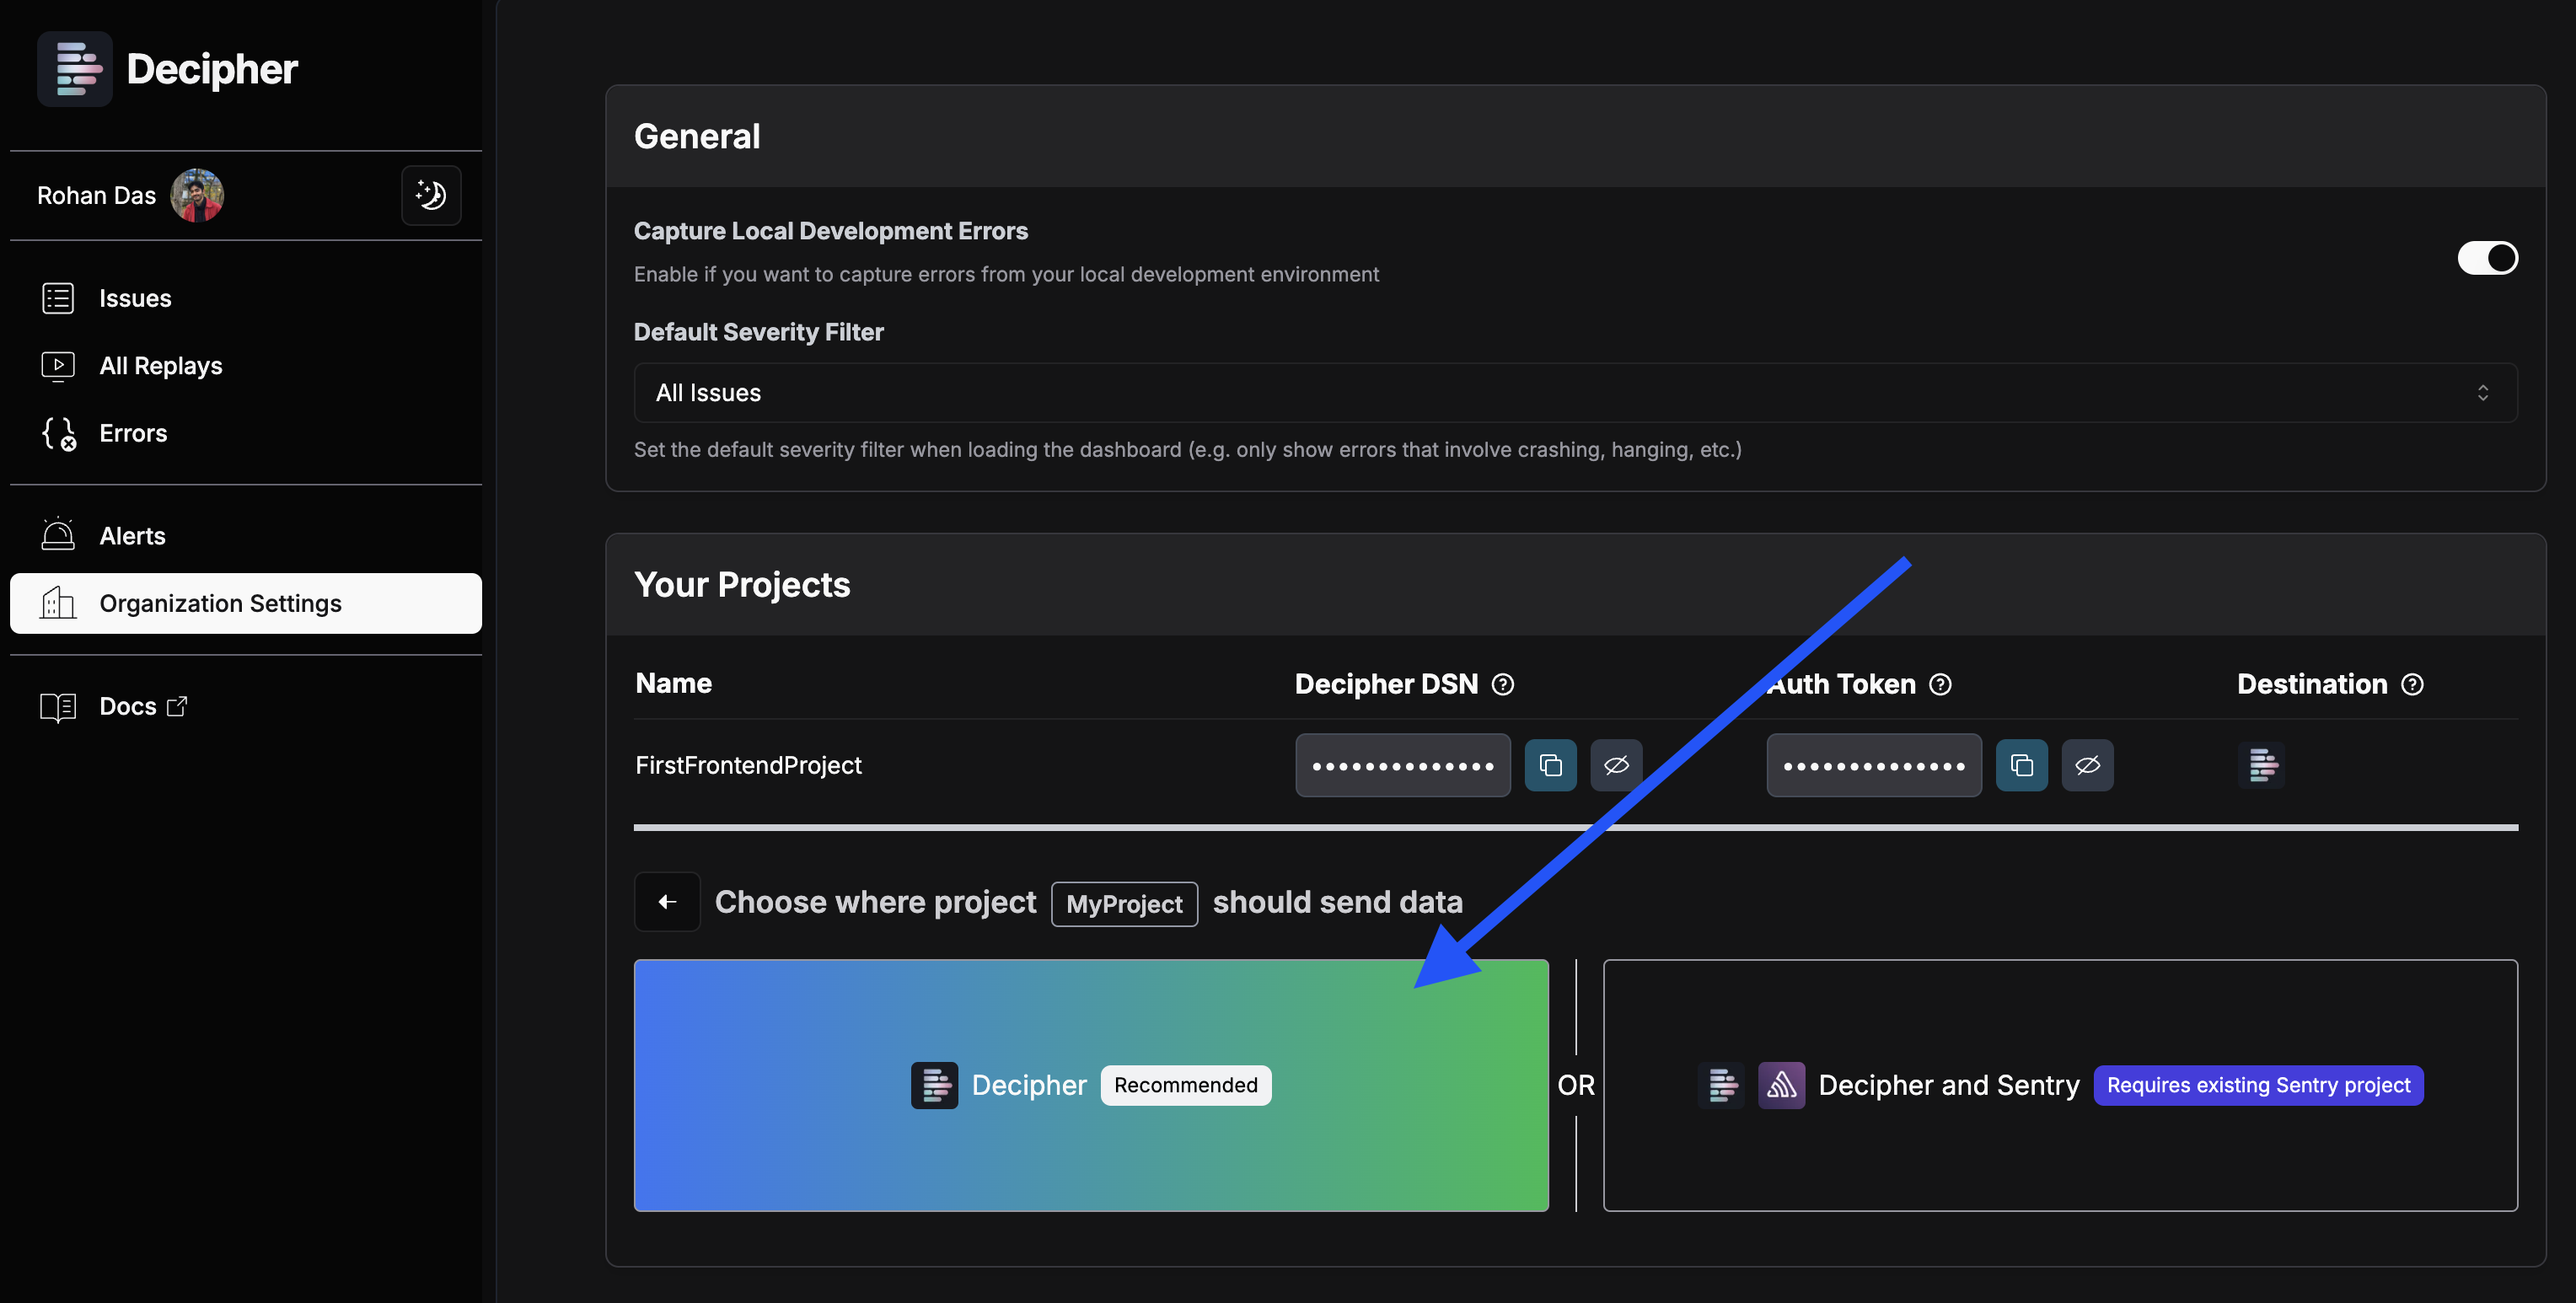This screenshot has height=1303, width=2576.
Task: Click the MyProject name badge
Action: click(1124, 903)
